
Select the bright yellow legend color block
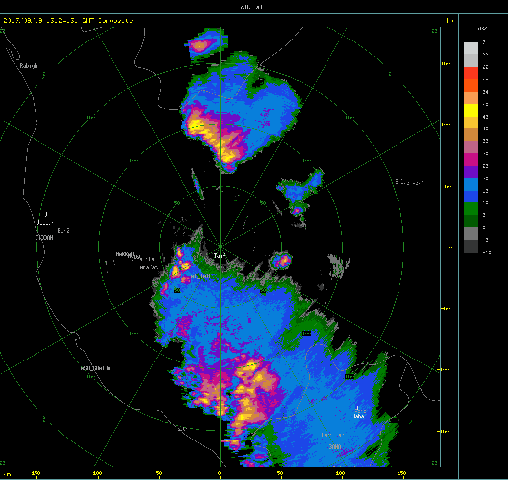[471, 110]
